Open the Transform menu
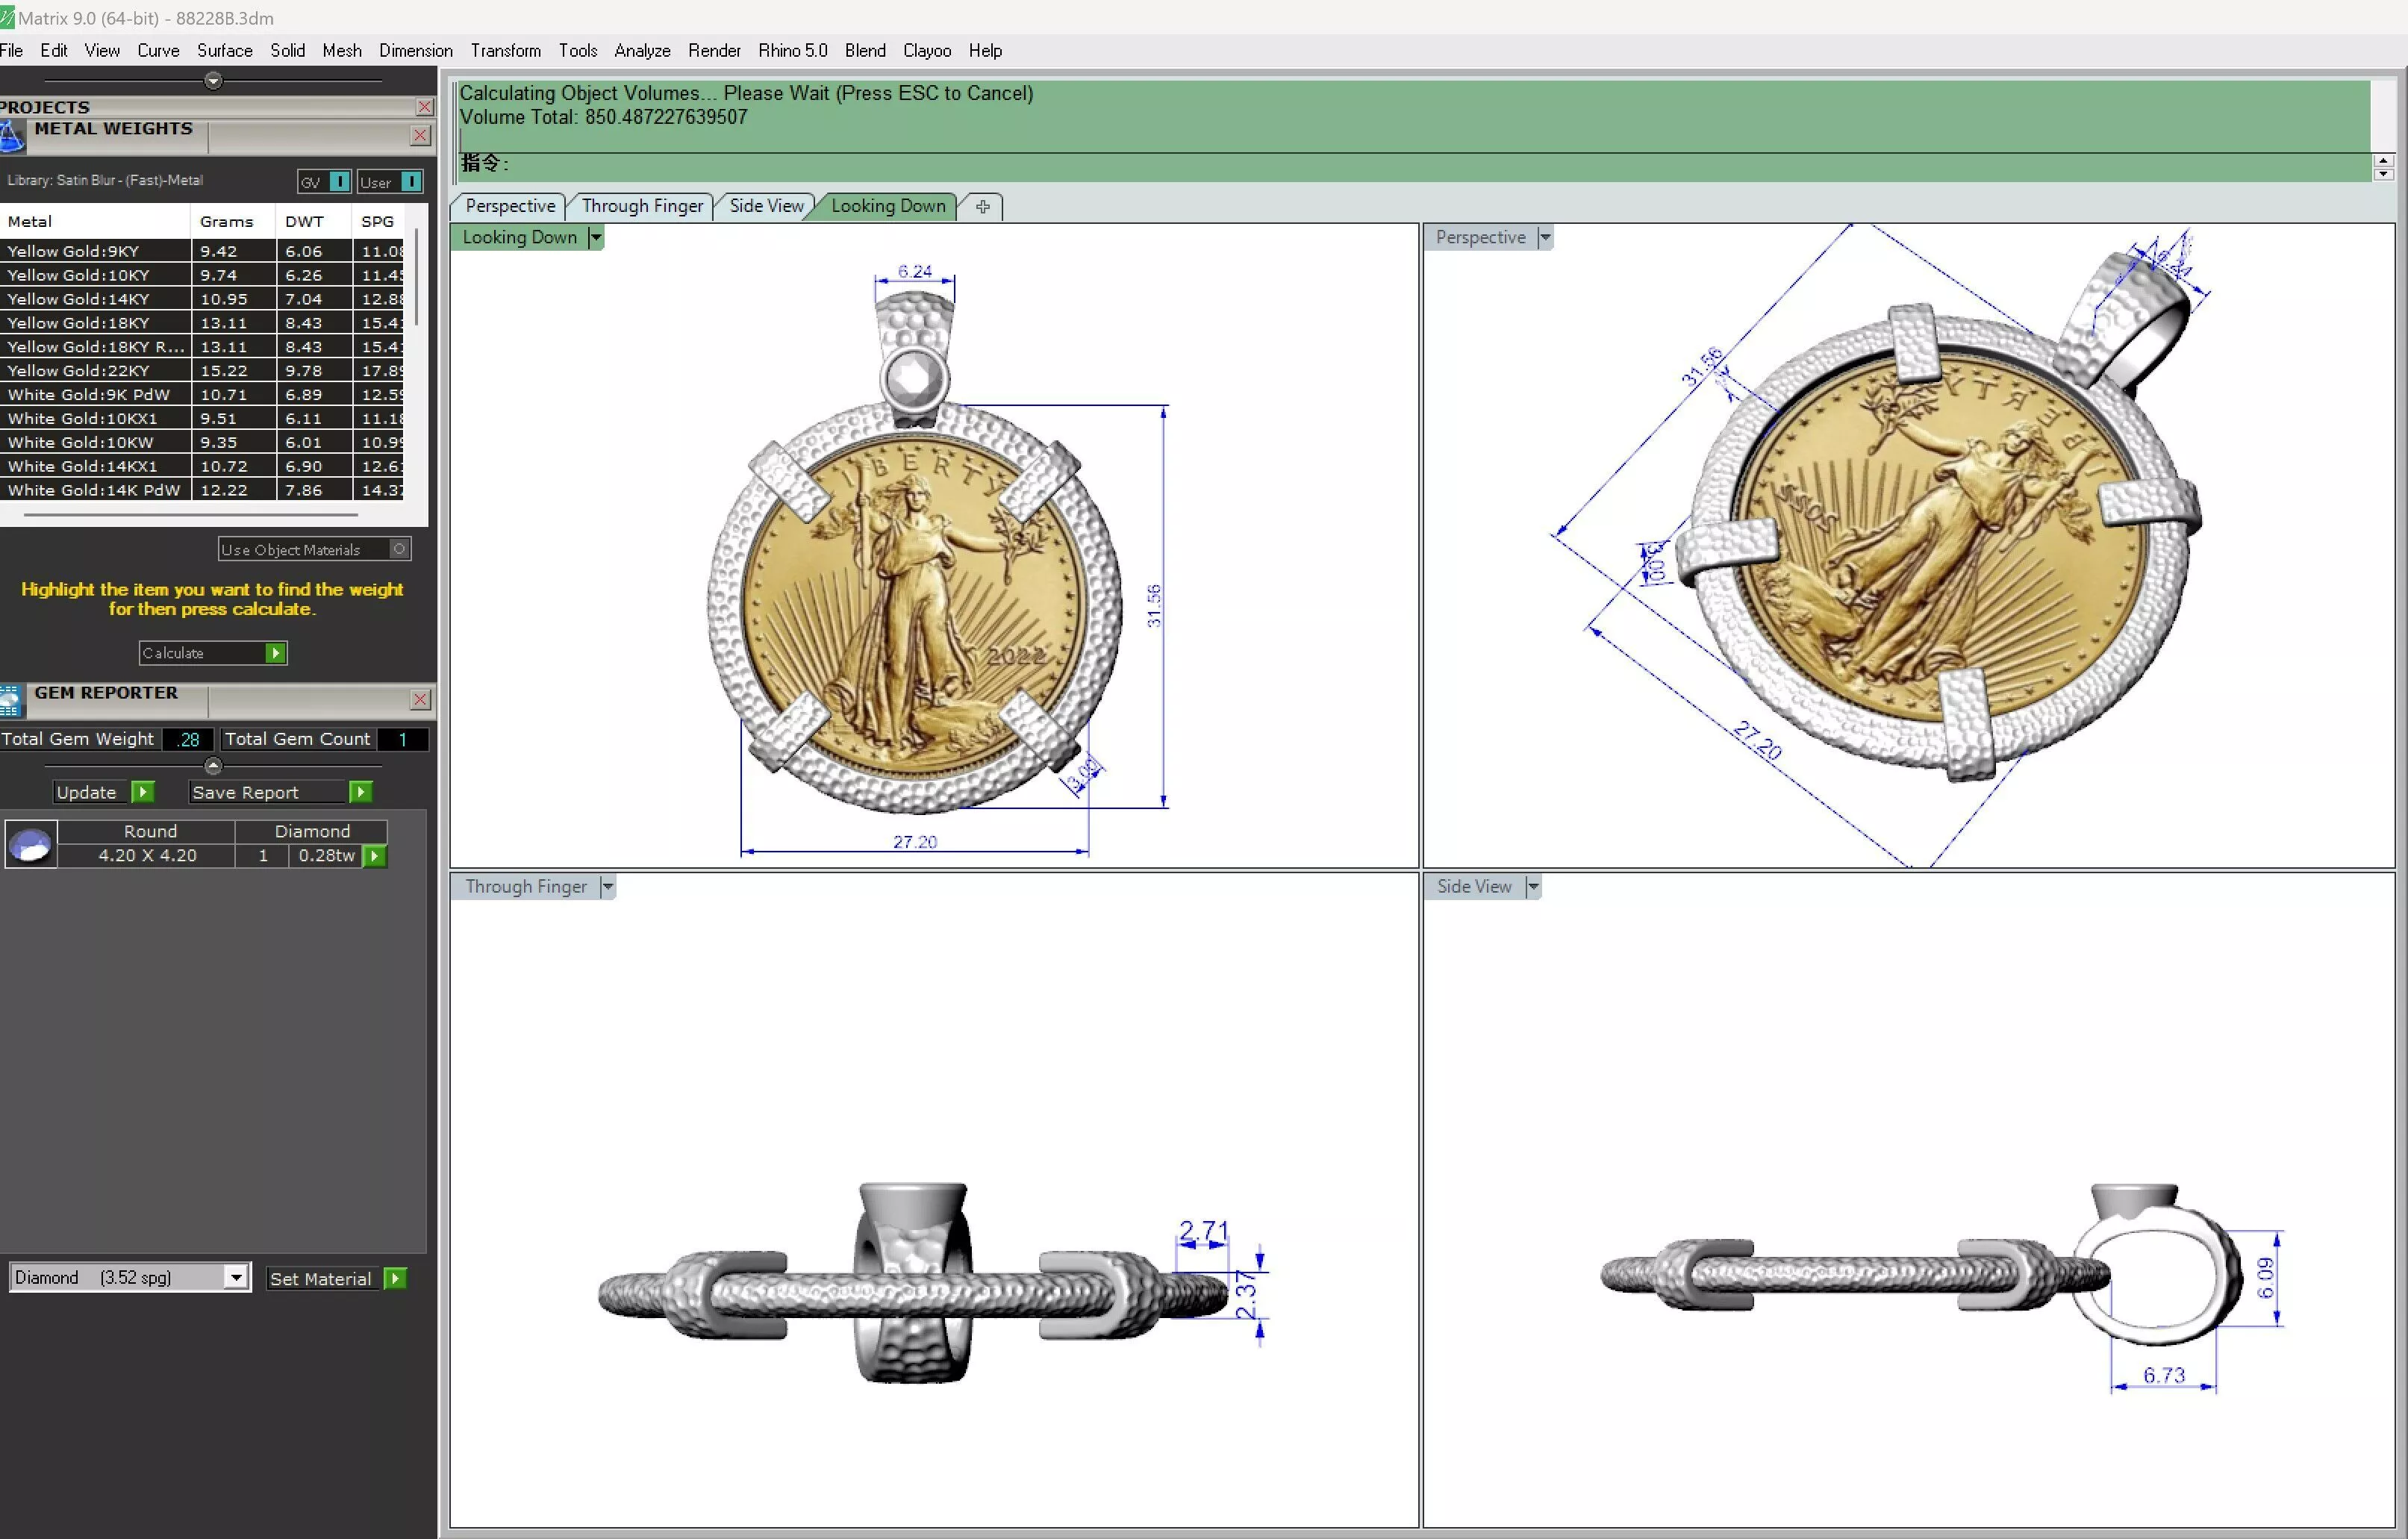This screenshot has height=1539, width=2408. coord(506,51)
